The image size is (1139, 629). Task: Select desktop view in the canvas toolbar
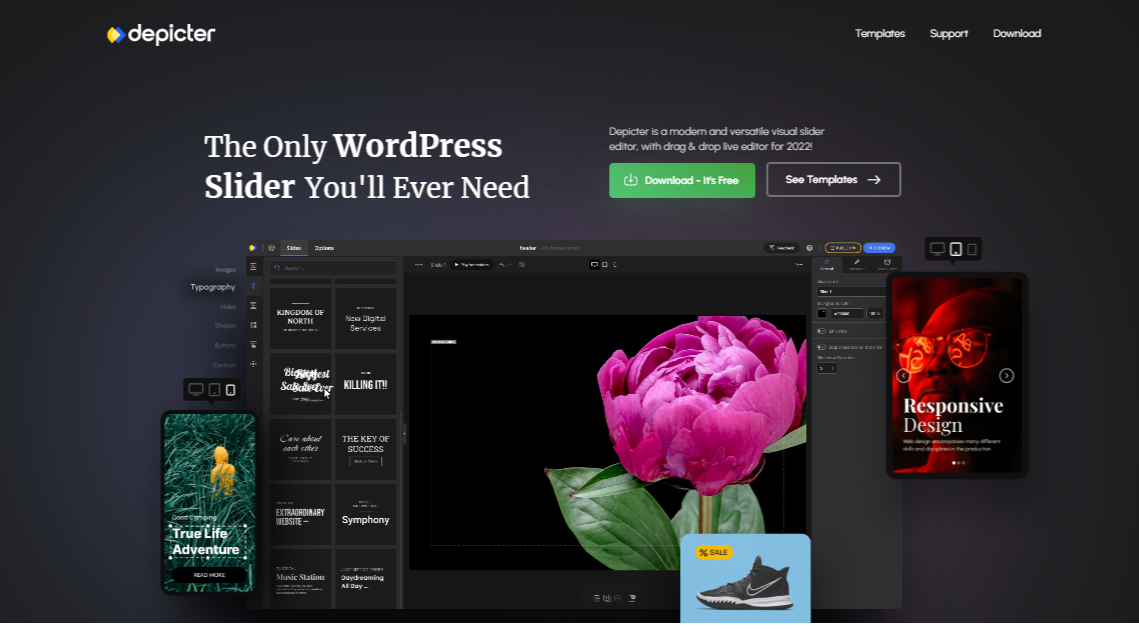[594, 265]
